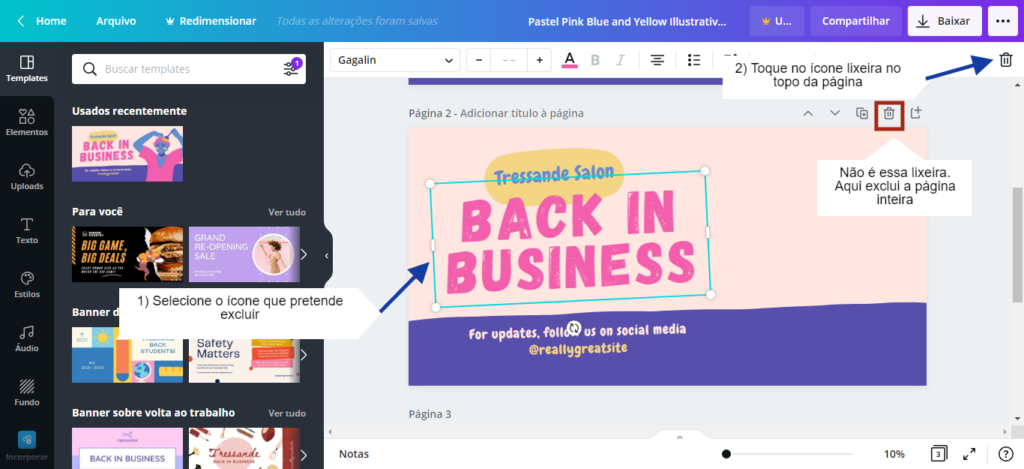This screenshot has width=1024, height=469.
Task: Open the Texto sidebar tab
Action: (x=27, y=231)
